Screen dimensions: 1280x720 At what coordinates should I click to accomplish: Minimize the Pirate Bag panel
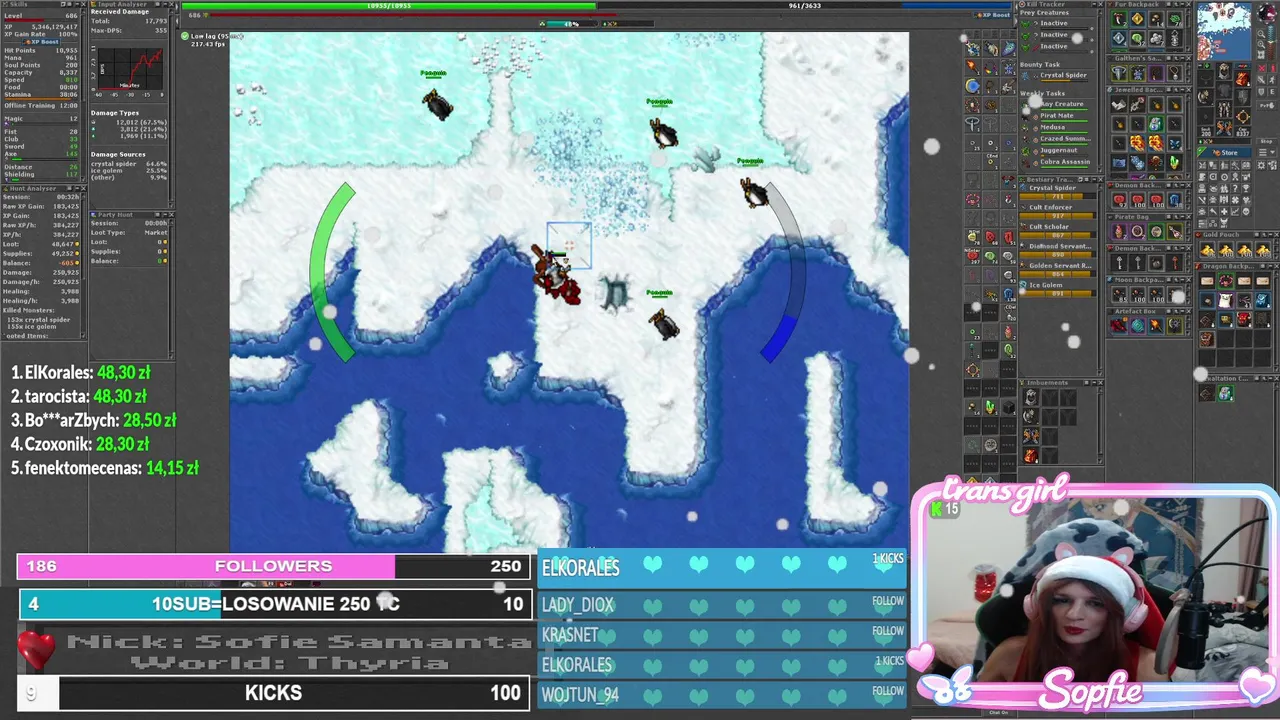(x=1182, y=217)
